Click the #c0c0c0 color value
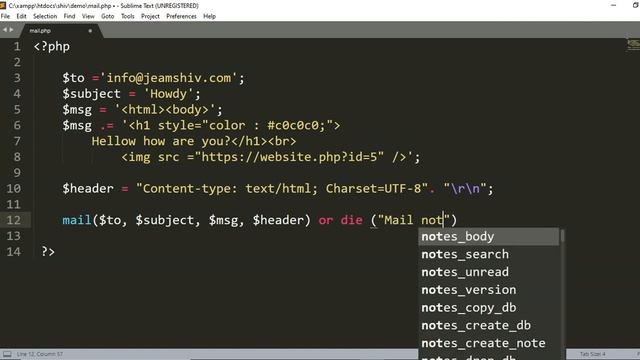 [293, 125]
